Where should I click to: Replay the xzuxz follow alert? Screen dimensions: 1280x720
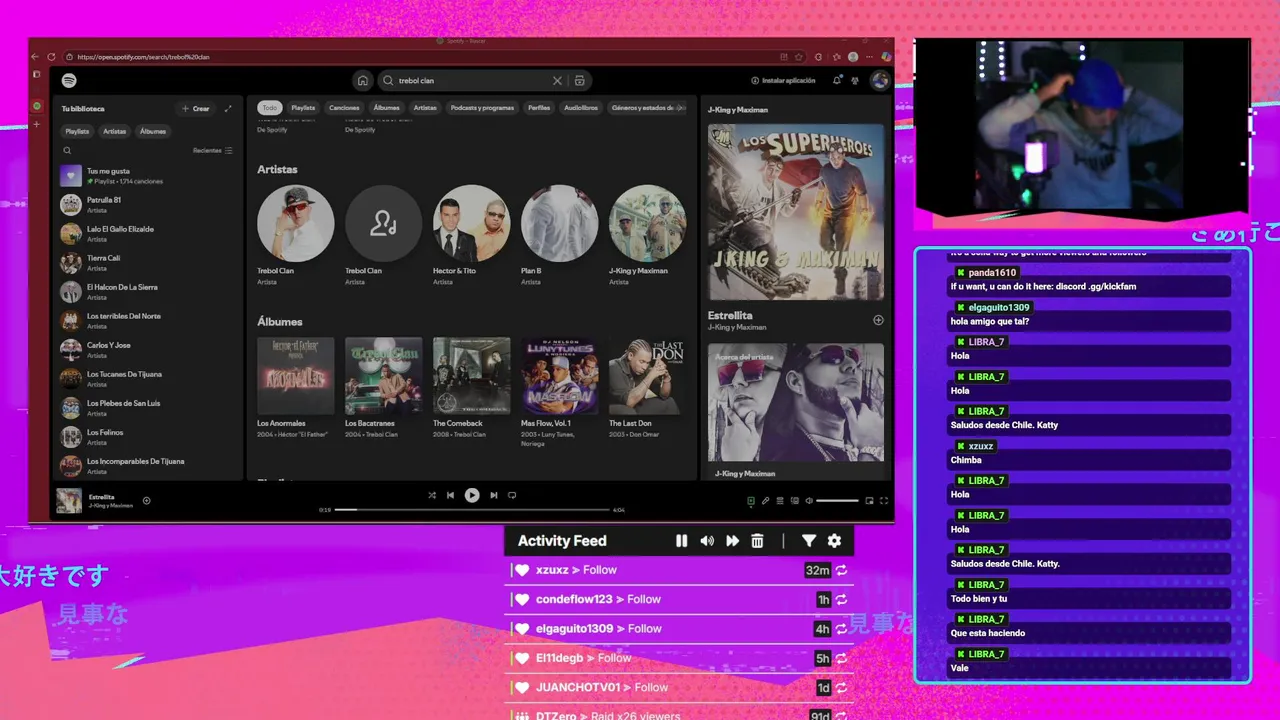coord(842,570)
